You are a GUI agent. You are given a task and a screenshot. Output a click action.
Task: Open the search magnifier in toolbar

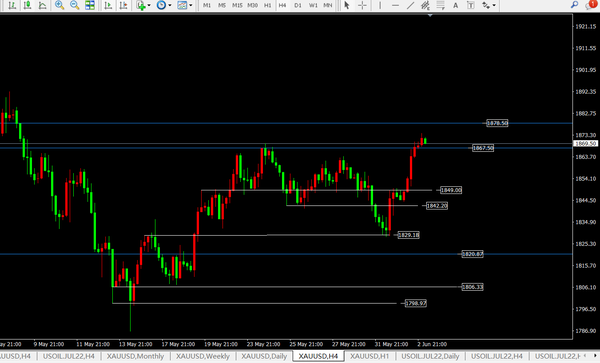[x=574, y=5]
